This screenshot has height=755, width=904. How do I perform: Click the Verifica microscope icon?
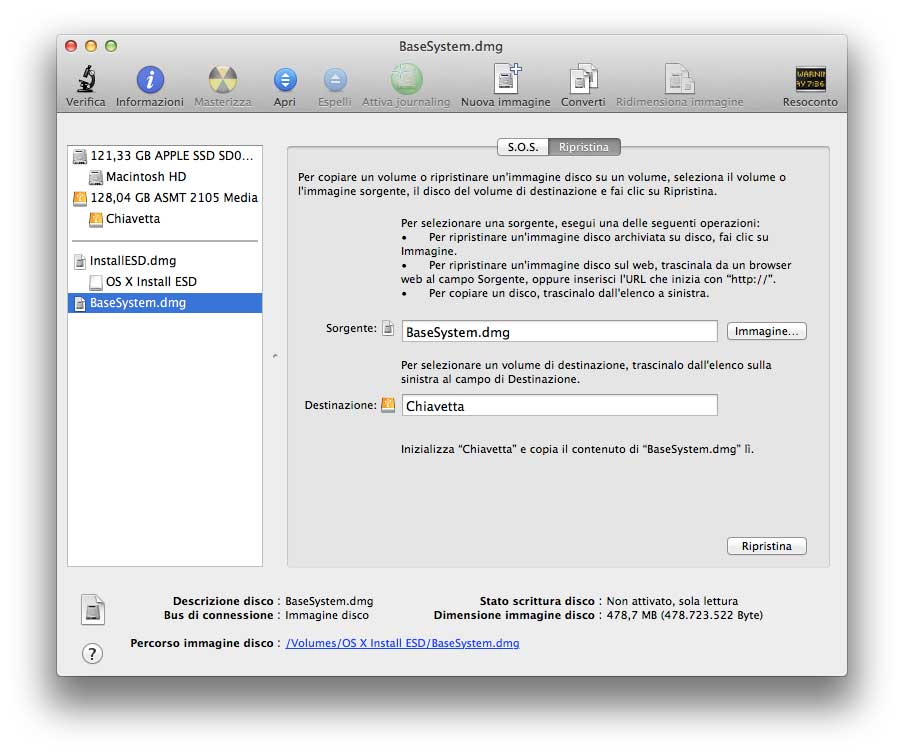86,80
